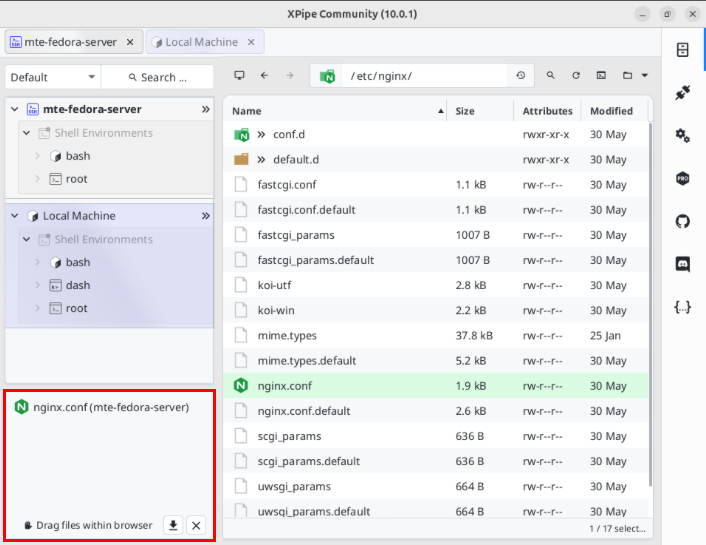Click the connection Search field
The image size is (706, 545).
[158, 77]
